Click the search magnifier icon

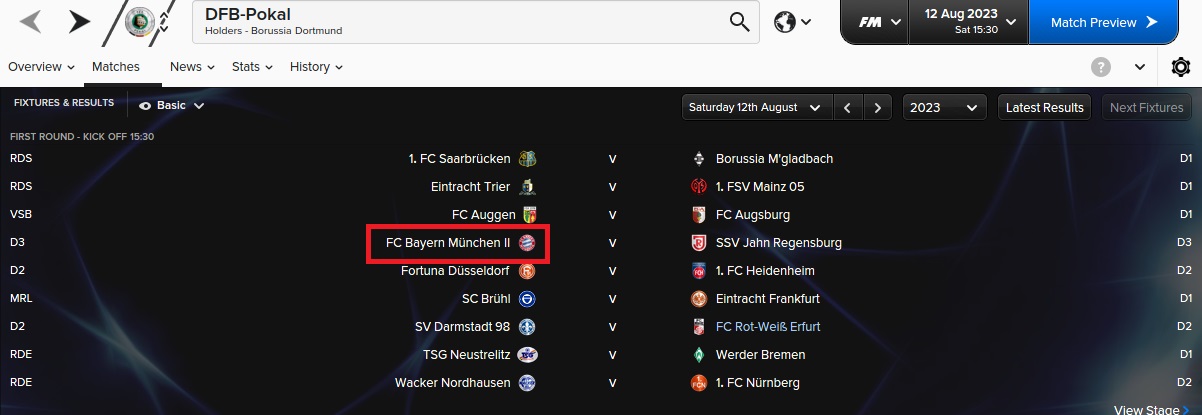pos(739,22)
